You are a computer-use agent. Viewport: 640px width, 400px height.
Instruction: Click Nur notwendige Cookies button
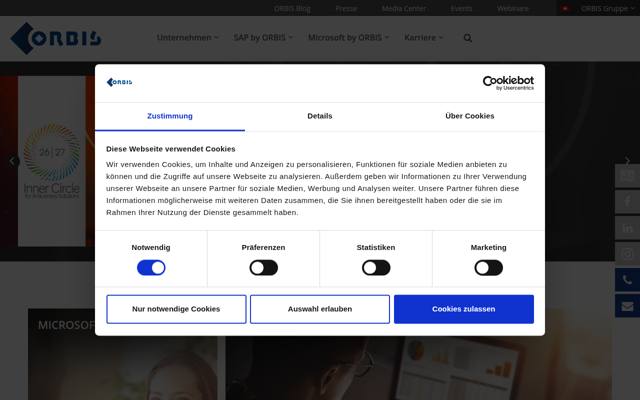[176, 309]
